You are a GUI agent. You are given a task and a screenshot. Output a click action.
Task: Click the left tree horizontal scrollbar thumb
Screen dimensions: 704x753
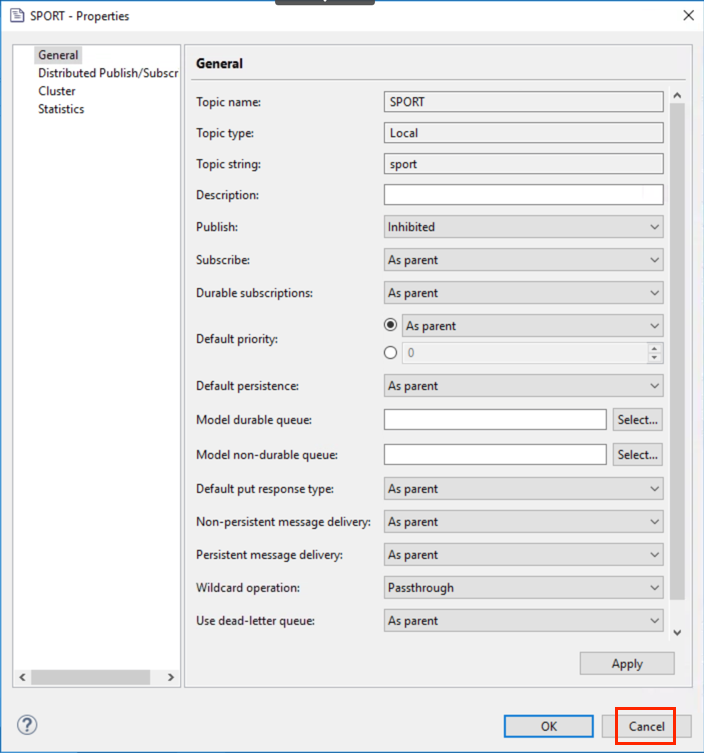point(91,677)
